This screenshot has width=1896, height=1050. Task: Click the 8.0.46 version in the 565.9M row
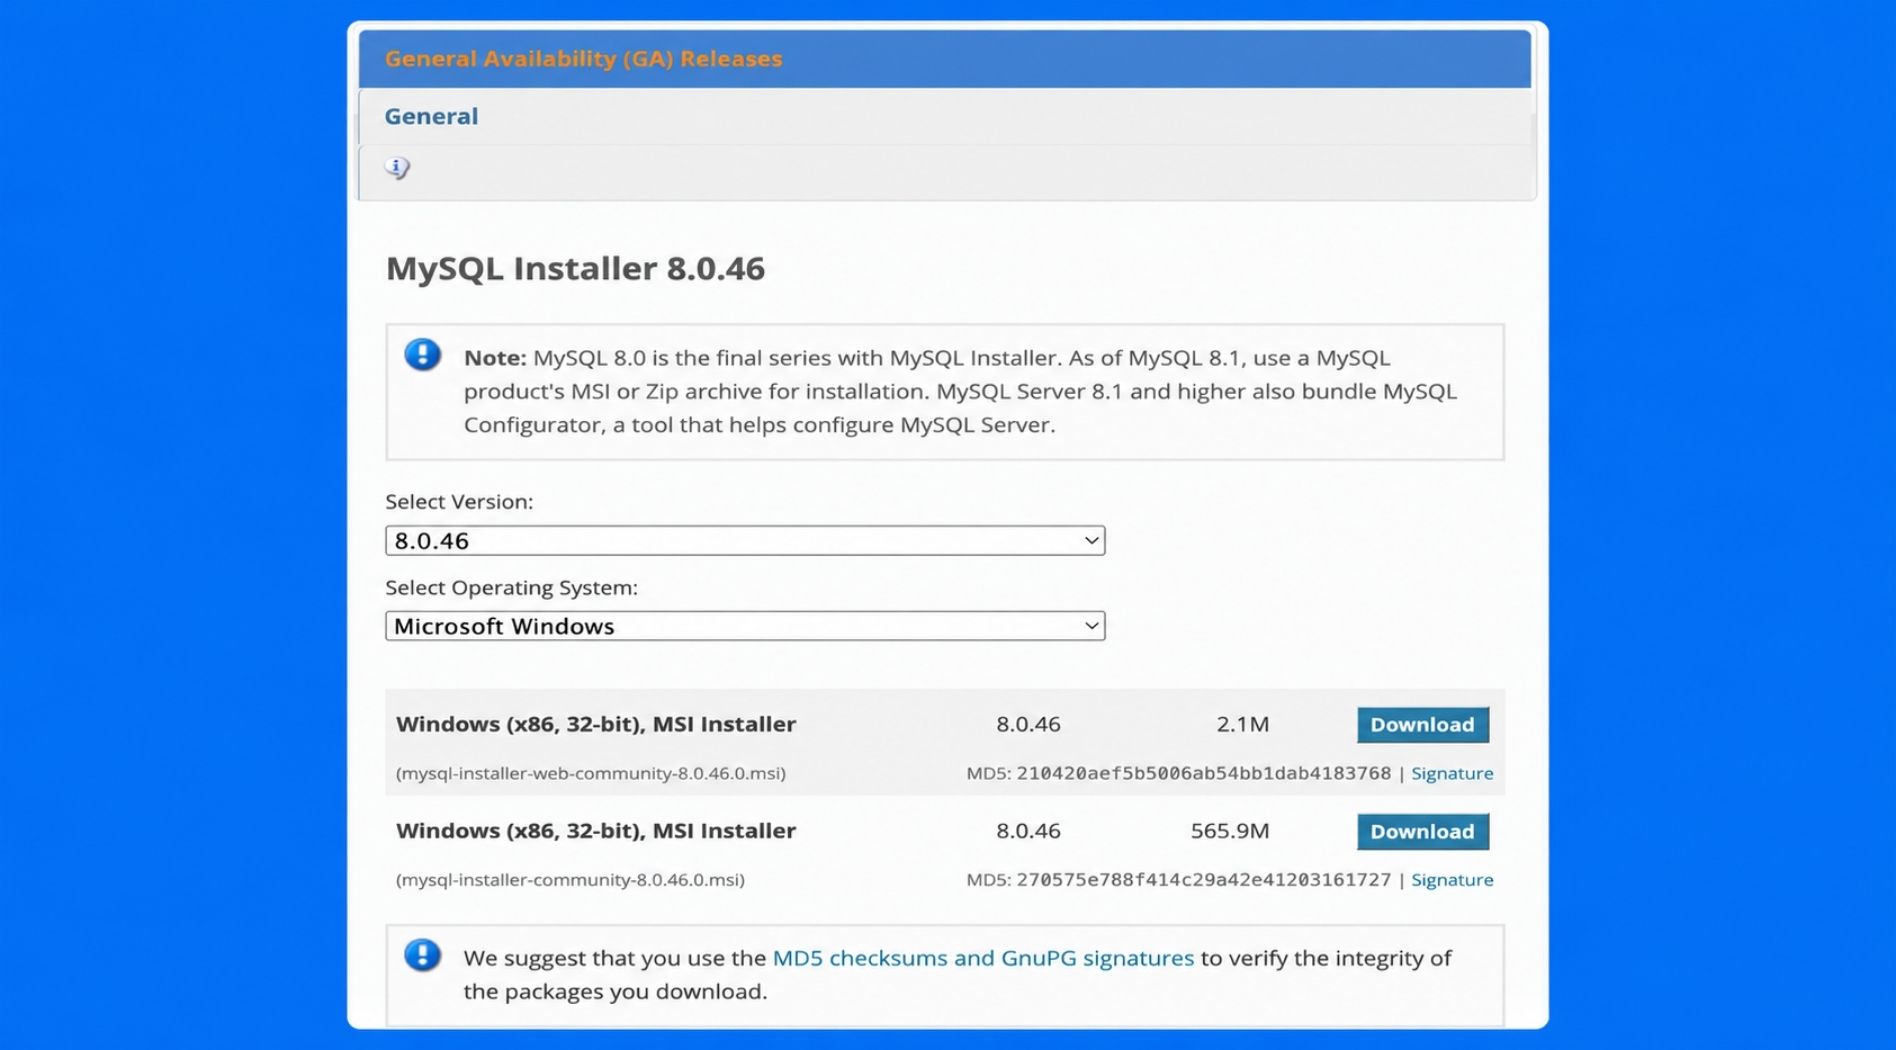tap(1028, 831)
